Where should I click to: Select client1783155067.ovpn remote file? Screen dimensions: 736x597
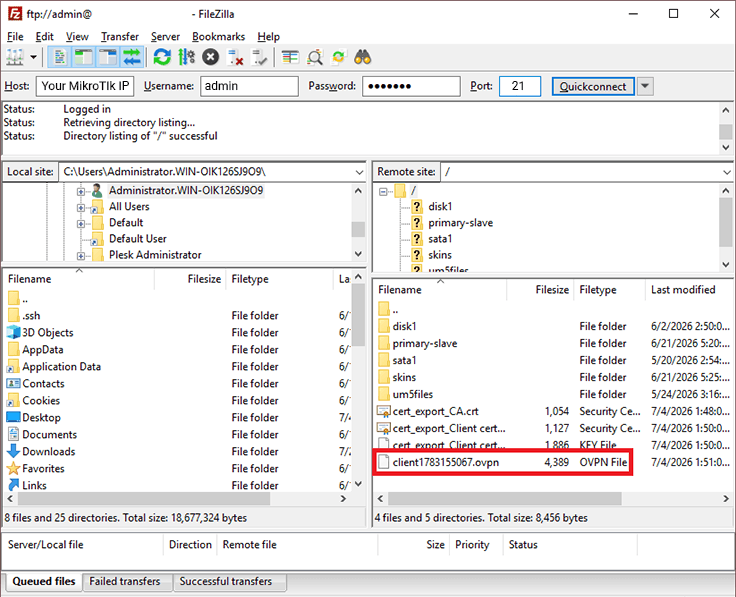[445, 462]
